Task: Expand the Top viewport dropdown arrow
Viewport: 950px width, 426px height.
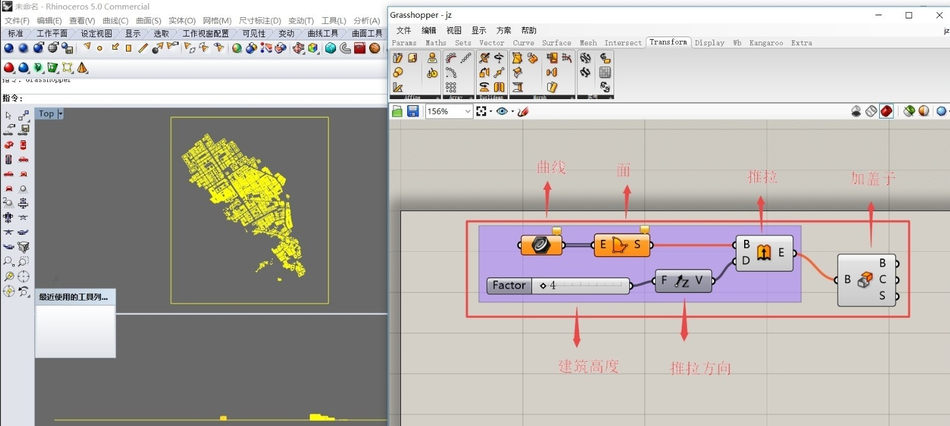Action: click(x=61, y=114)
